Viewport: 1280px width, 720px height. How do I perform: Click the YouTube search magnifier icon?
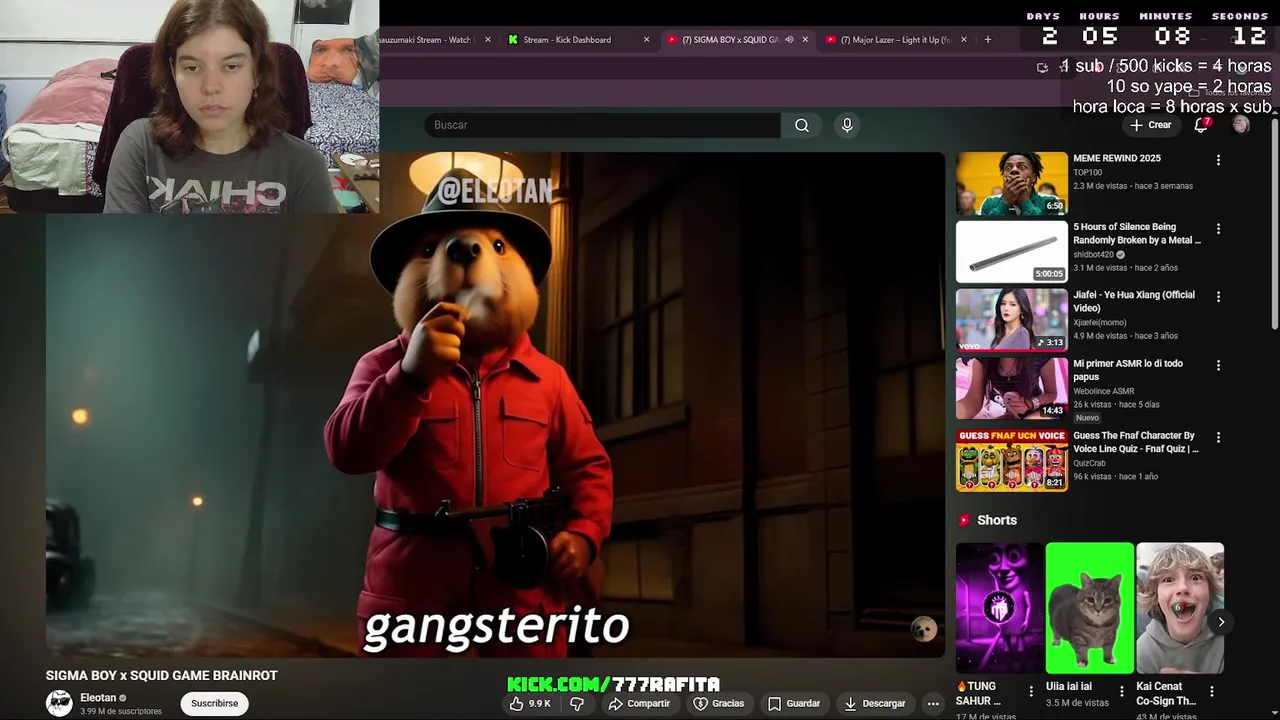pyautogui.click(x=802, y=125)
